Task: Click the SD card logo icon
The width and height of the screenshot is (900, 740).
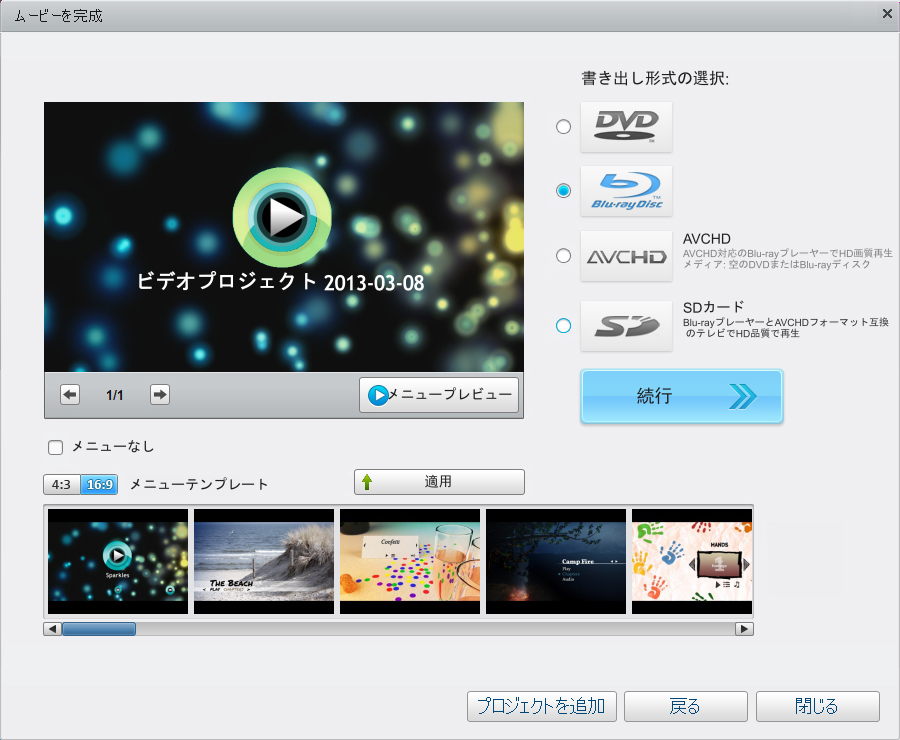Action: click(626, 326)
